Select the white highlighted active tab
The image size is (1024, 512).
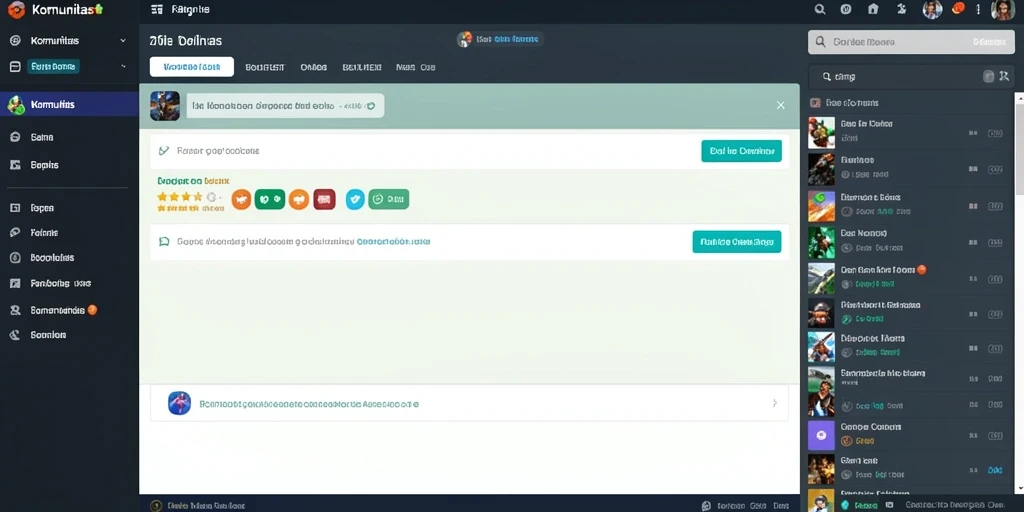click(x=191, y=67)
